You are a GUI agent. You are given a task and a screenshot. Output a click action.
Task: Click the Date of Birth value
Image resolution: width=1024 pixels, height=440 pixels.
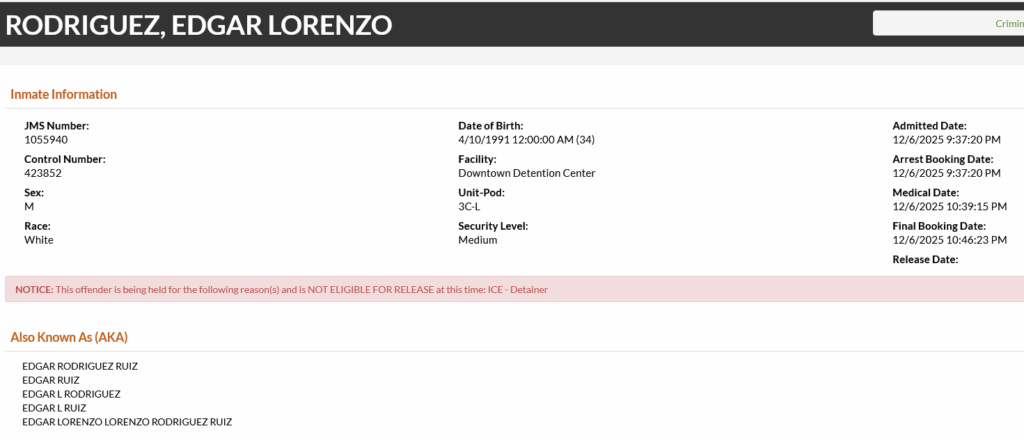526,140
